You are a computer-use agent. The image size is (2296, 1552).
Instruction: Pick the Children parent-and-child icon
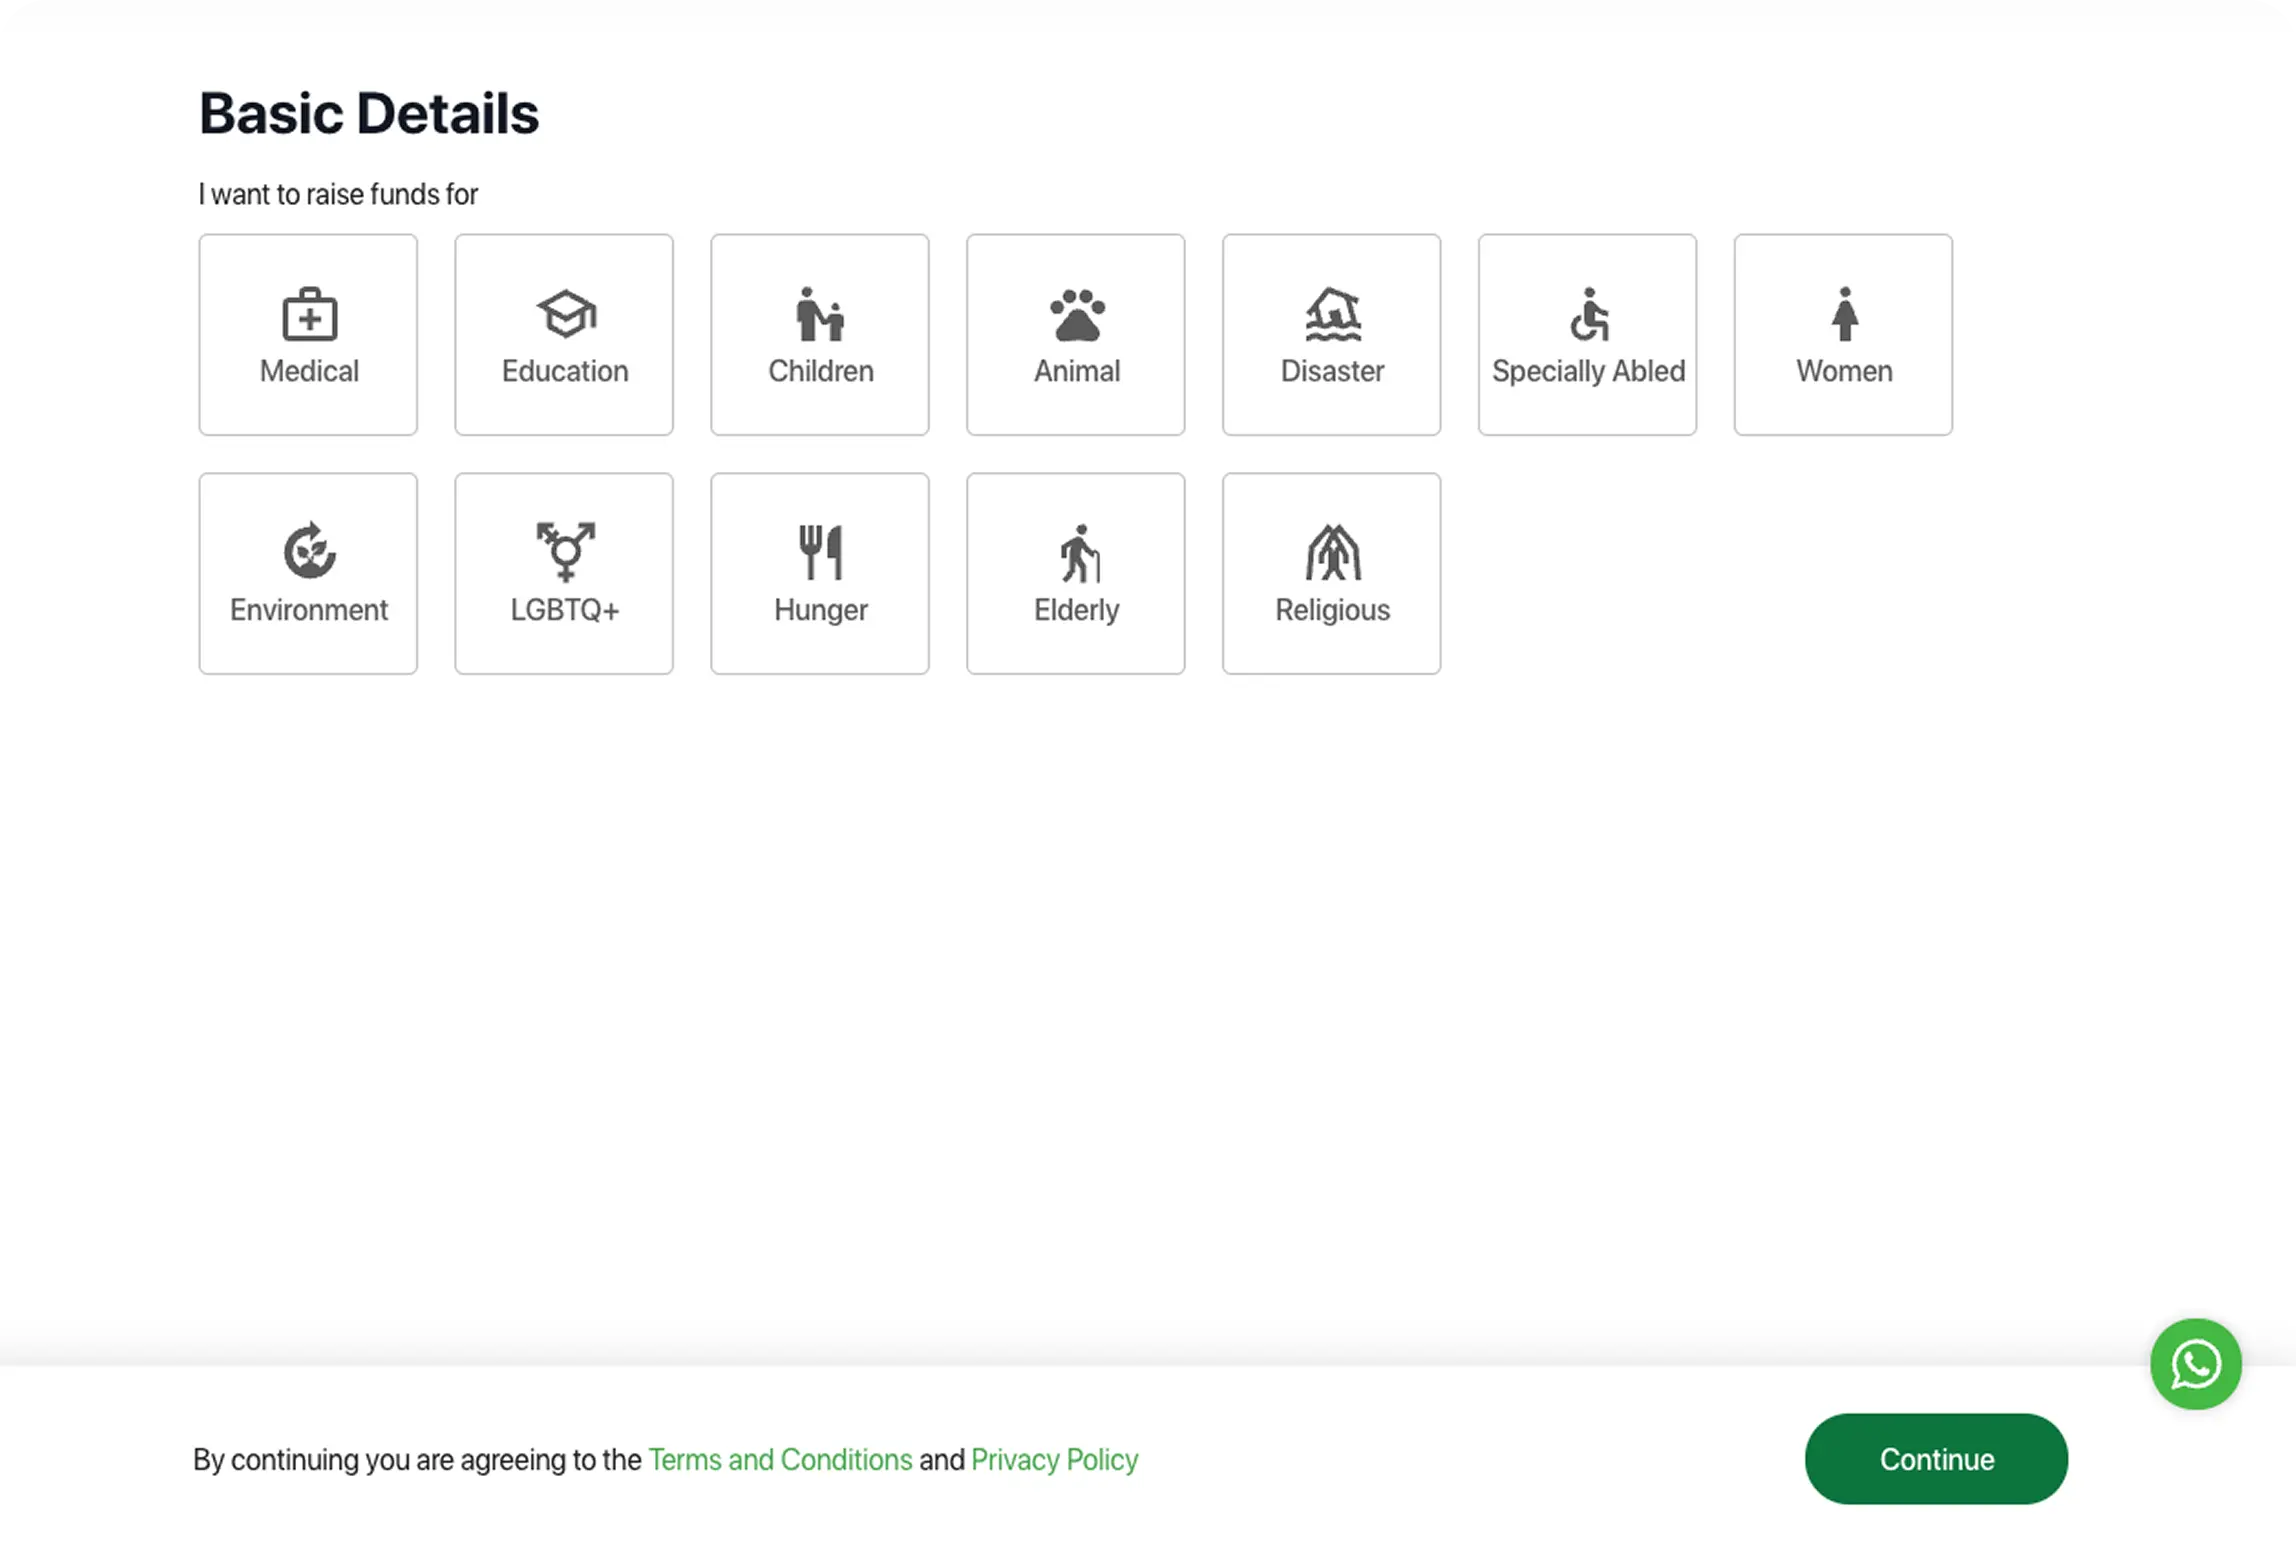pyautogui.click(x=820, y=315)
